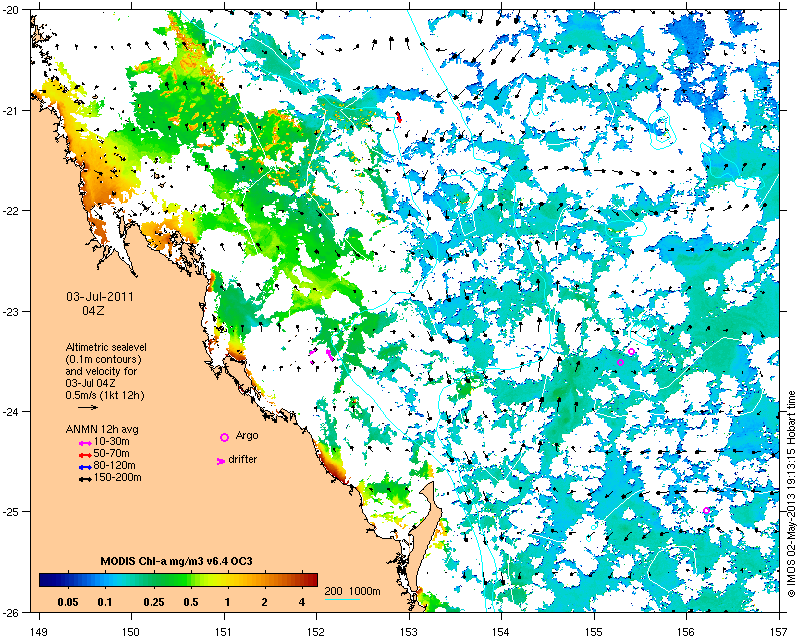Click the red ANMN marker near 153°E, 21°S

[x=399, y=117]
